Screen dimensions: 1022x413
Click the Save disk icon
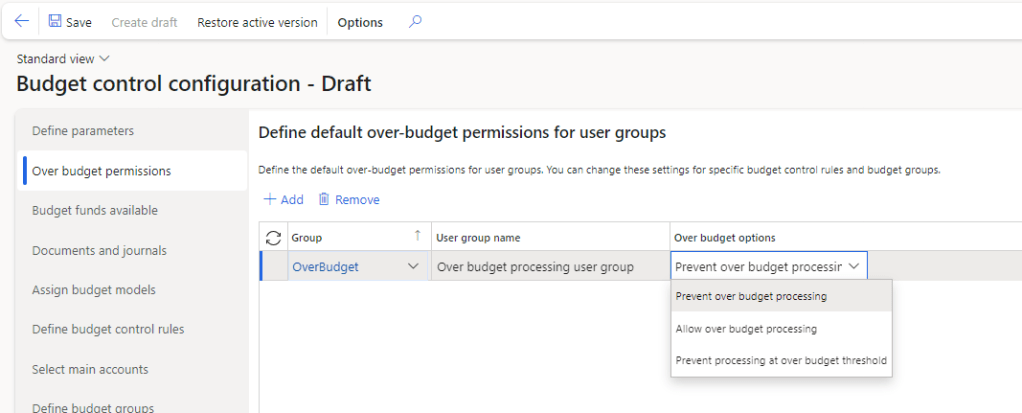[x=55, y=22]
